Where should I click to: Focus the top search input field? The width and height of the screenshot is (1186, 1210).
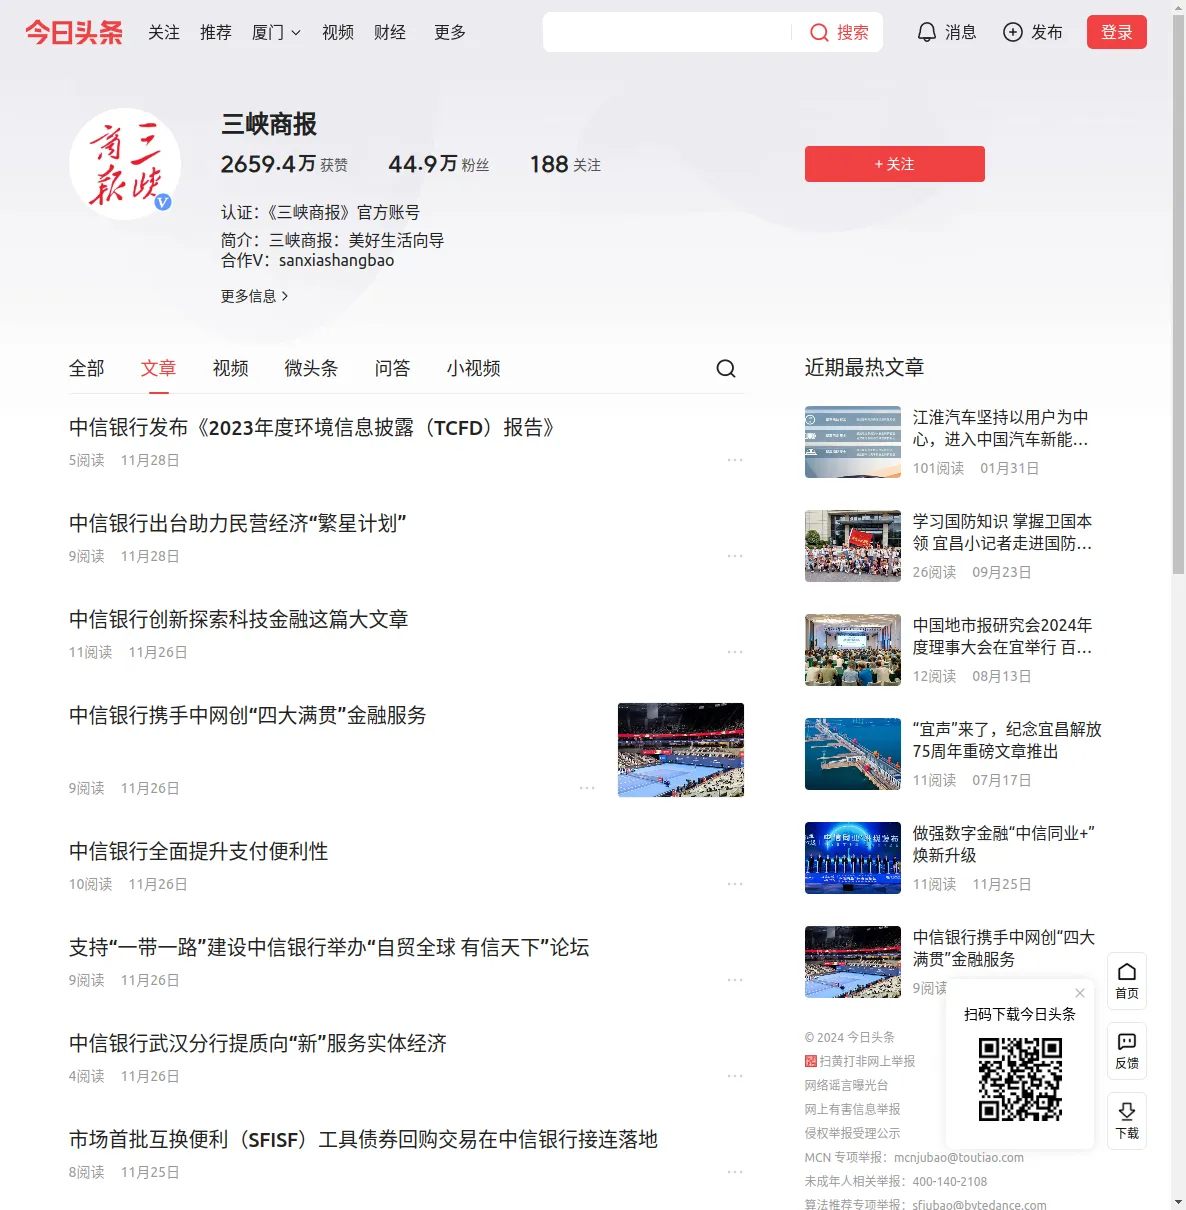(x=668, y=32)
